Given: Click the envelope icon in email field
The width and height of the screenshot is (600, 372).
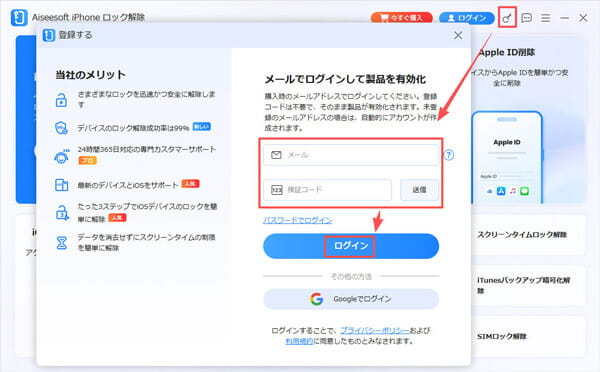Looking at the screenshot, I should (x=276, y=155).
